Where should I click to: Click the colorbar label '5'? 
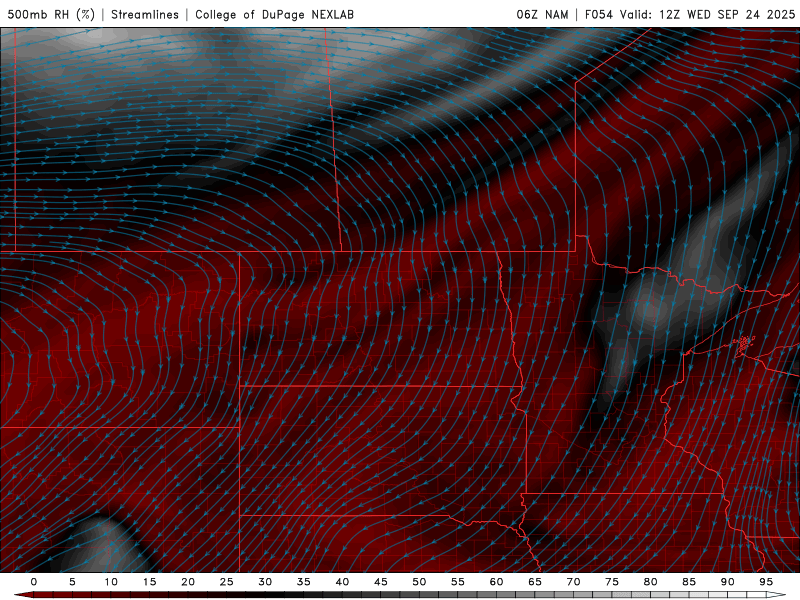click(72, 582)
